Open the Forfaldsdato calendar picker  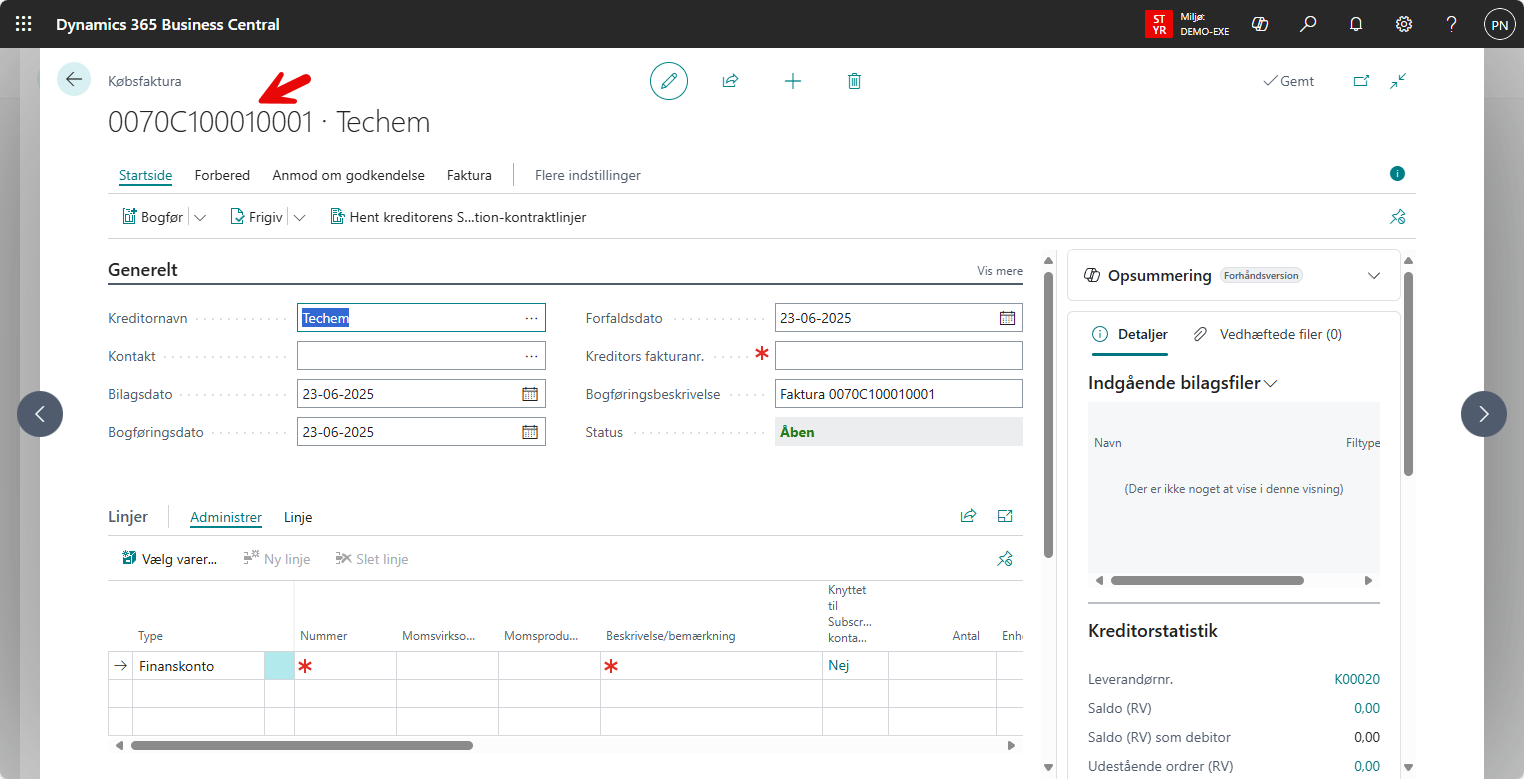pos(1007,318)
